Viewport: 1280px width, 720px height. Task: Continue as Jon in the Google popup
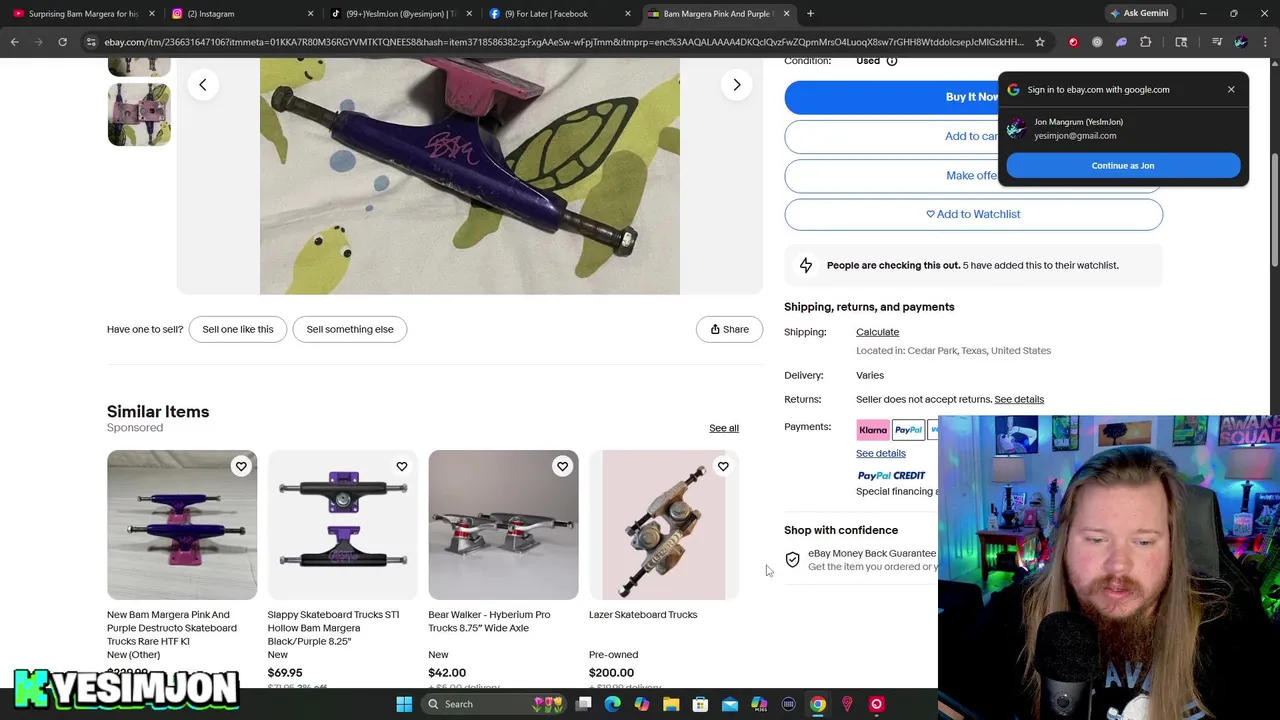(1123, 166)
